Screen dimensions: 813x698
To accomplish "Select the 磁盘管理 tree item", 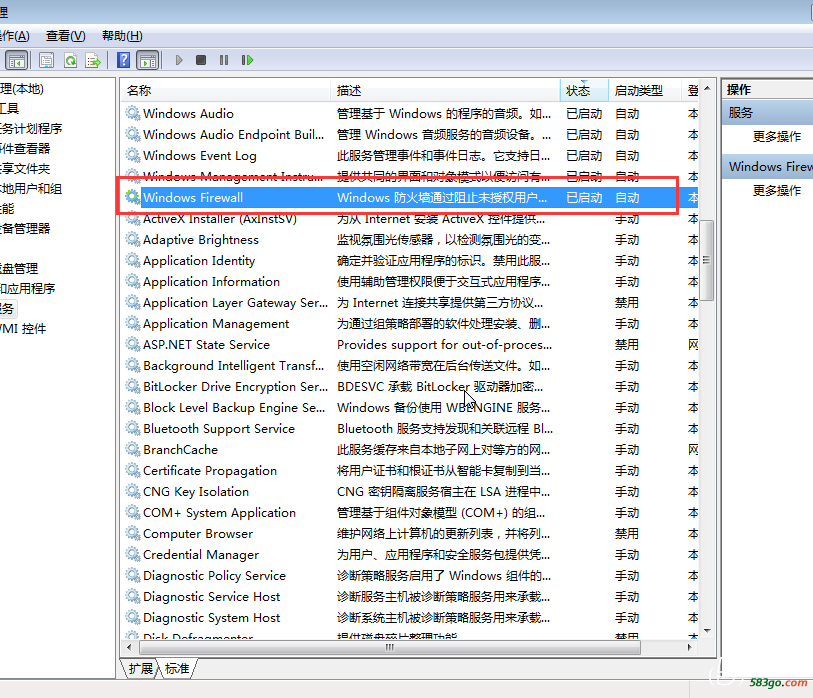I will pos(19,268).
